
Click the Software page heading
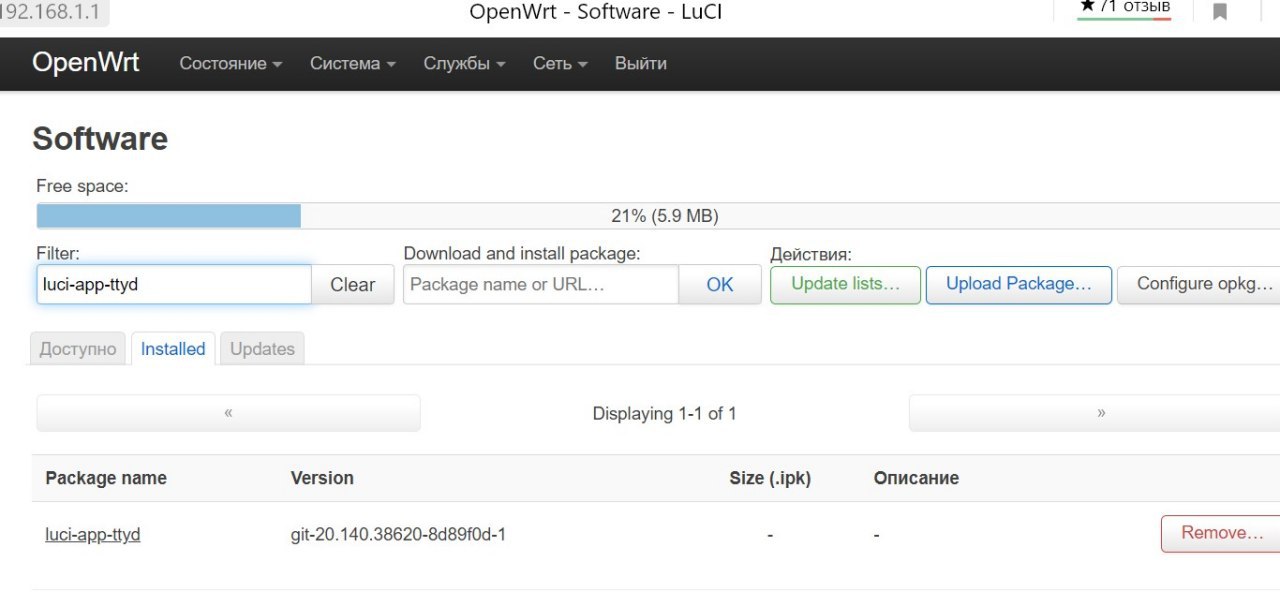pos(100,139)
